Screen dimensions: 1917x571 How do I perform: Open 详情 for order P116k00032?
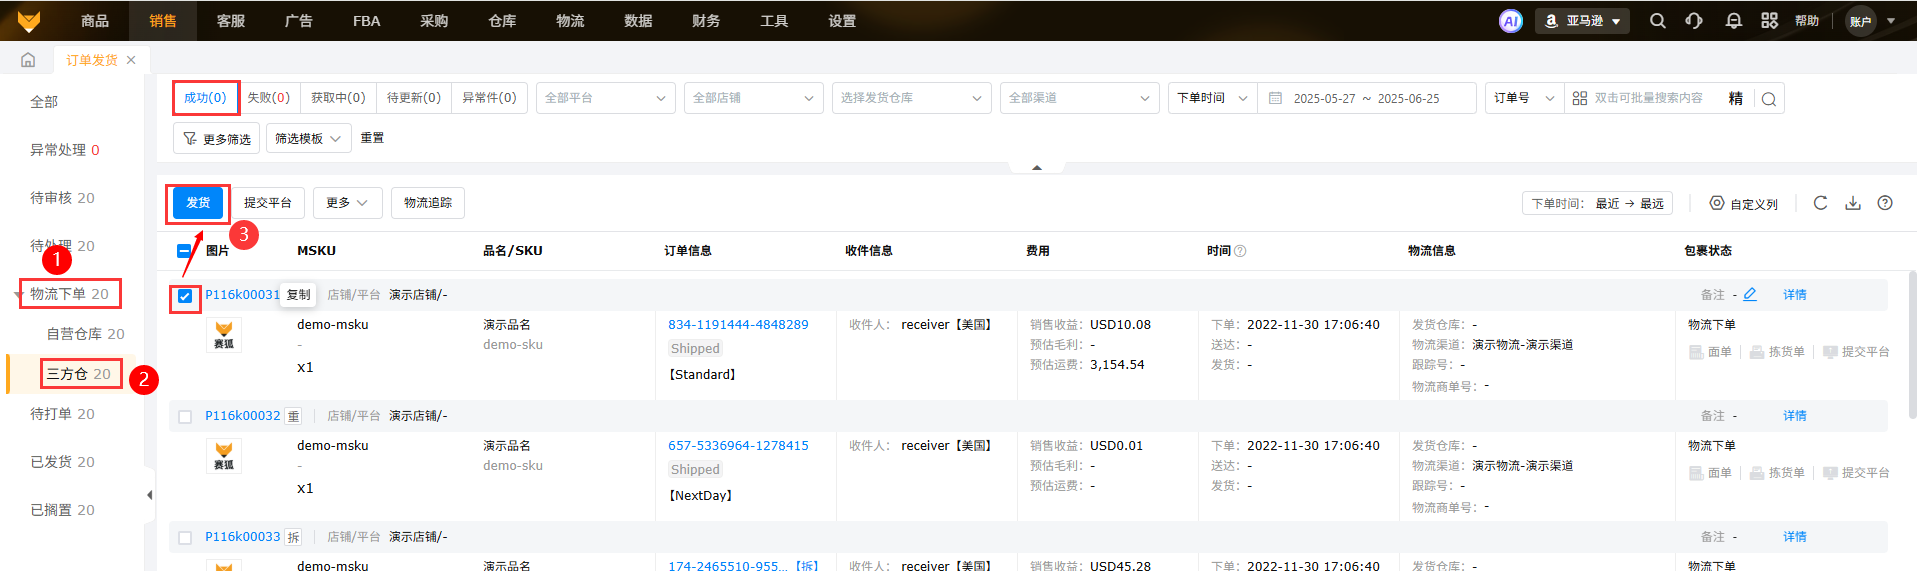[x=1795, y=416]
